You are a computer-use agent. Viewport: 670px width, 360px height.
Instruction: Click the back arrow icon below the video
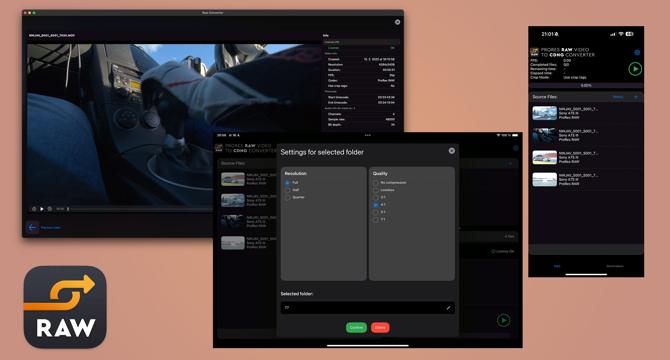(32, 228)
